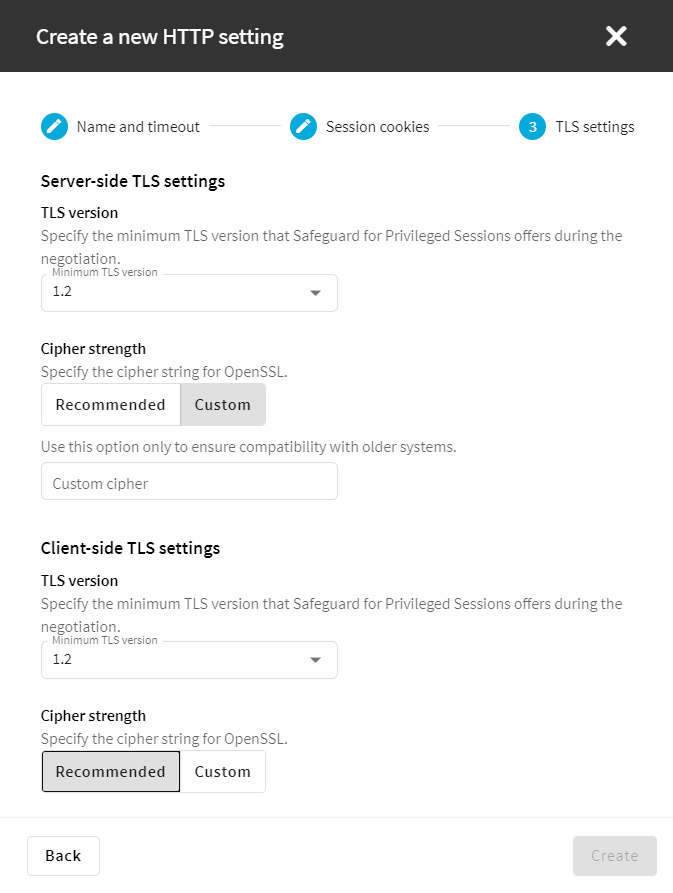Choose Recommended for server-side cipher strength
This screenshot has height=893, width=673.
[x=110, y=405]
